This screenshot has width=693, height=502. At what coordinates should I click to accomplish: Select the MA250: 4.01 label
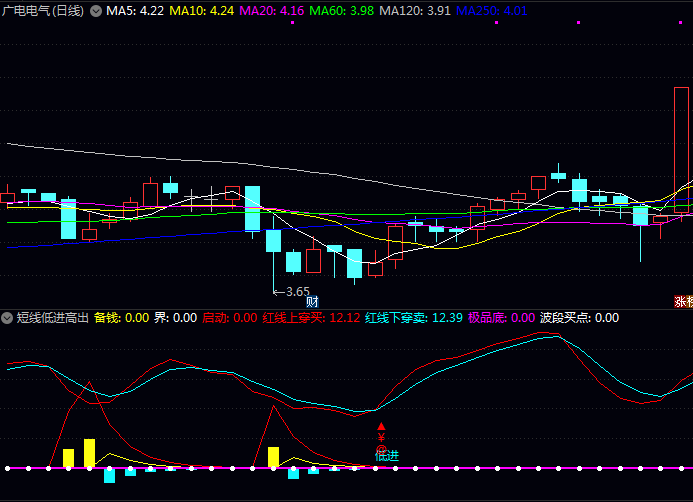[491, 11]
